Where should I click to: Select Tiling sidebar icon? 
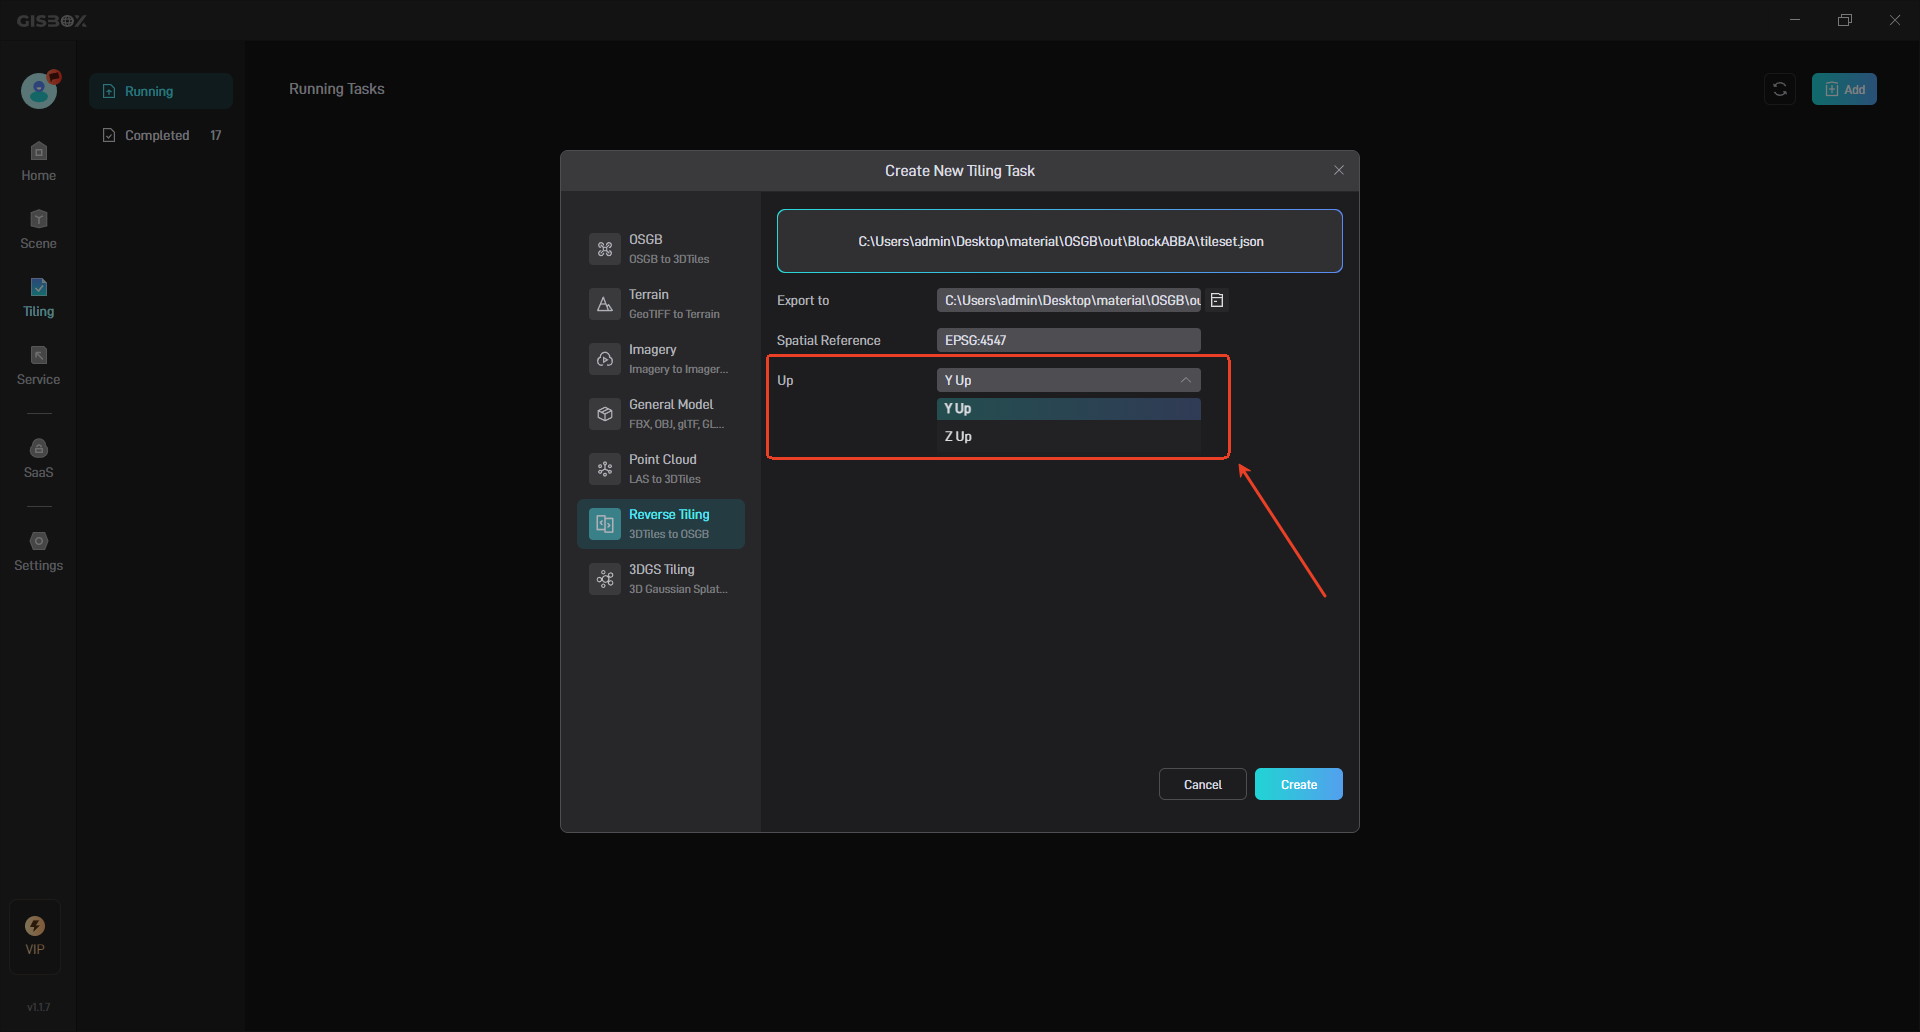[38, 298]
